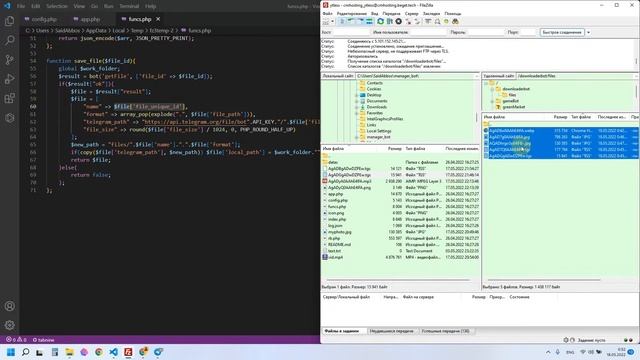Open the VS Code Run and Debug view
640x360 pixels.
coord(9,79)
